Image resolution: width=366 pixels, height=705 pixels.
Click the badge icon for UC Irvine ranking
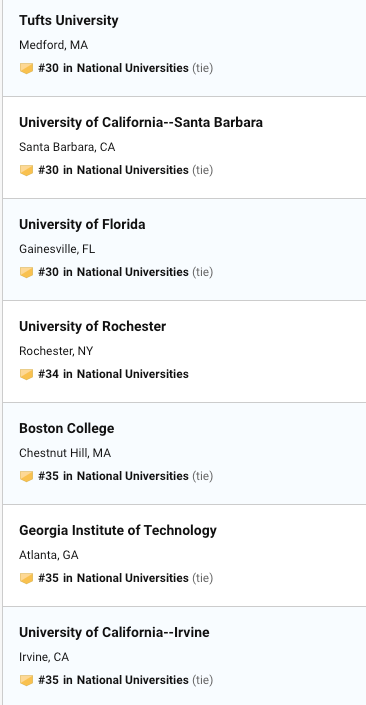click(x=27, y=680)
